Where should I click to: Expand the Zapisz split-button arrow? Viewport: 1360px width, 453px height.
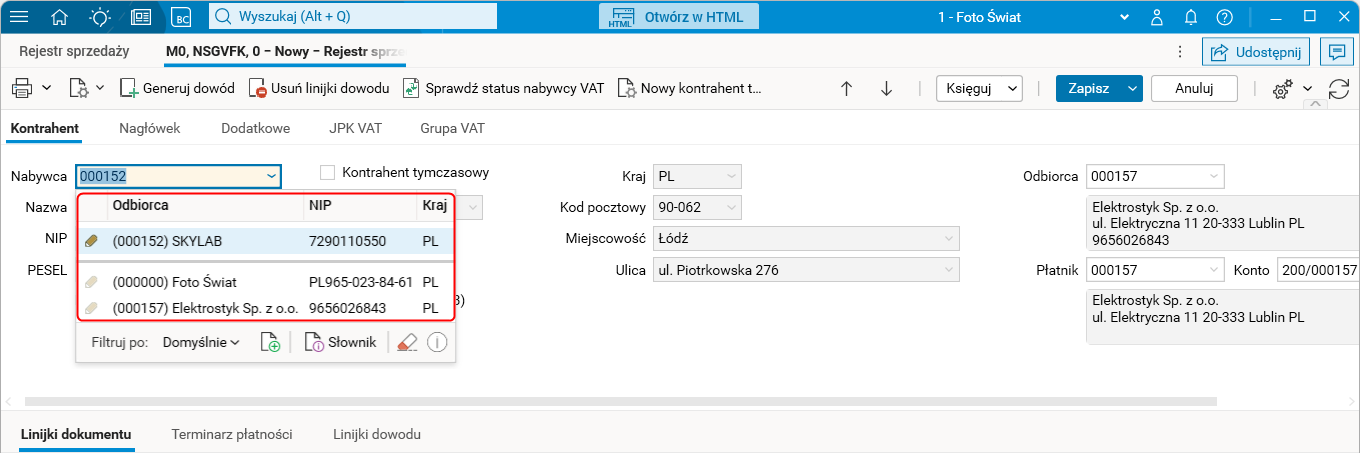[1132, 88]
